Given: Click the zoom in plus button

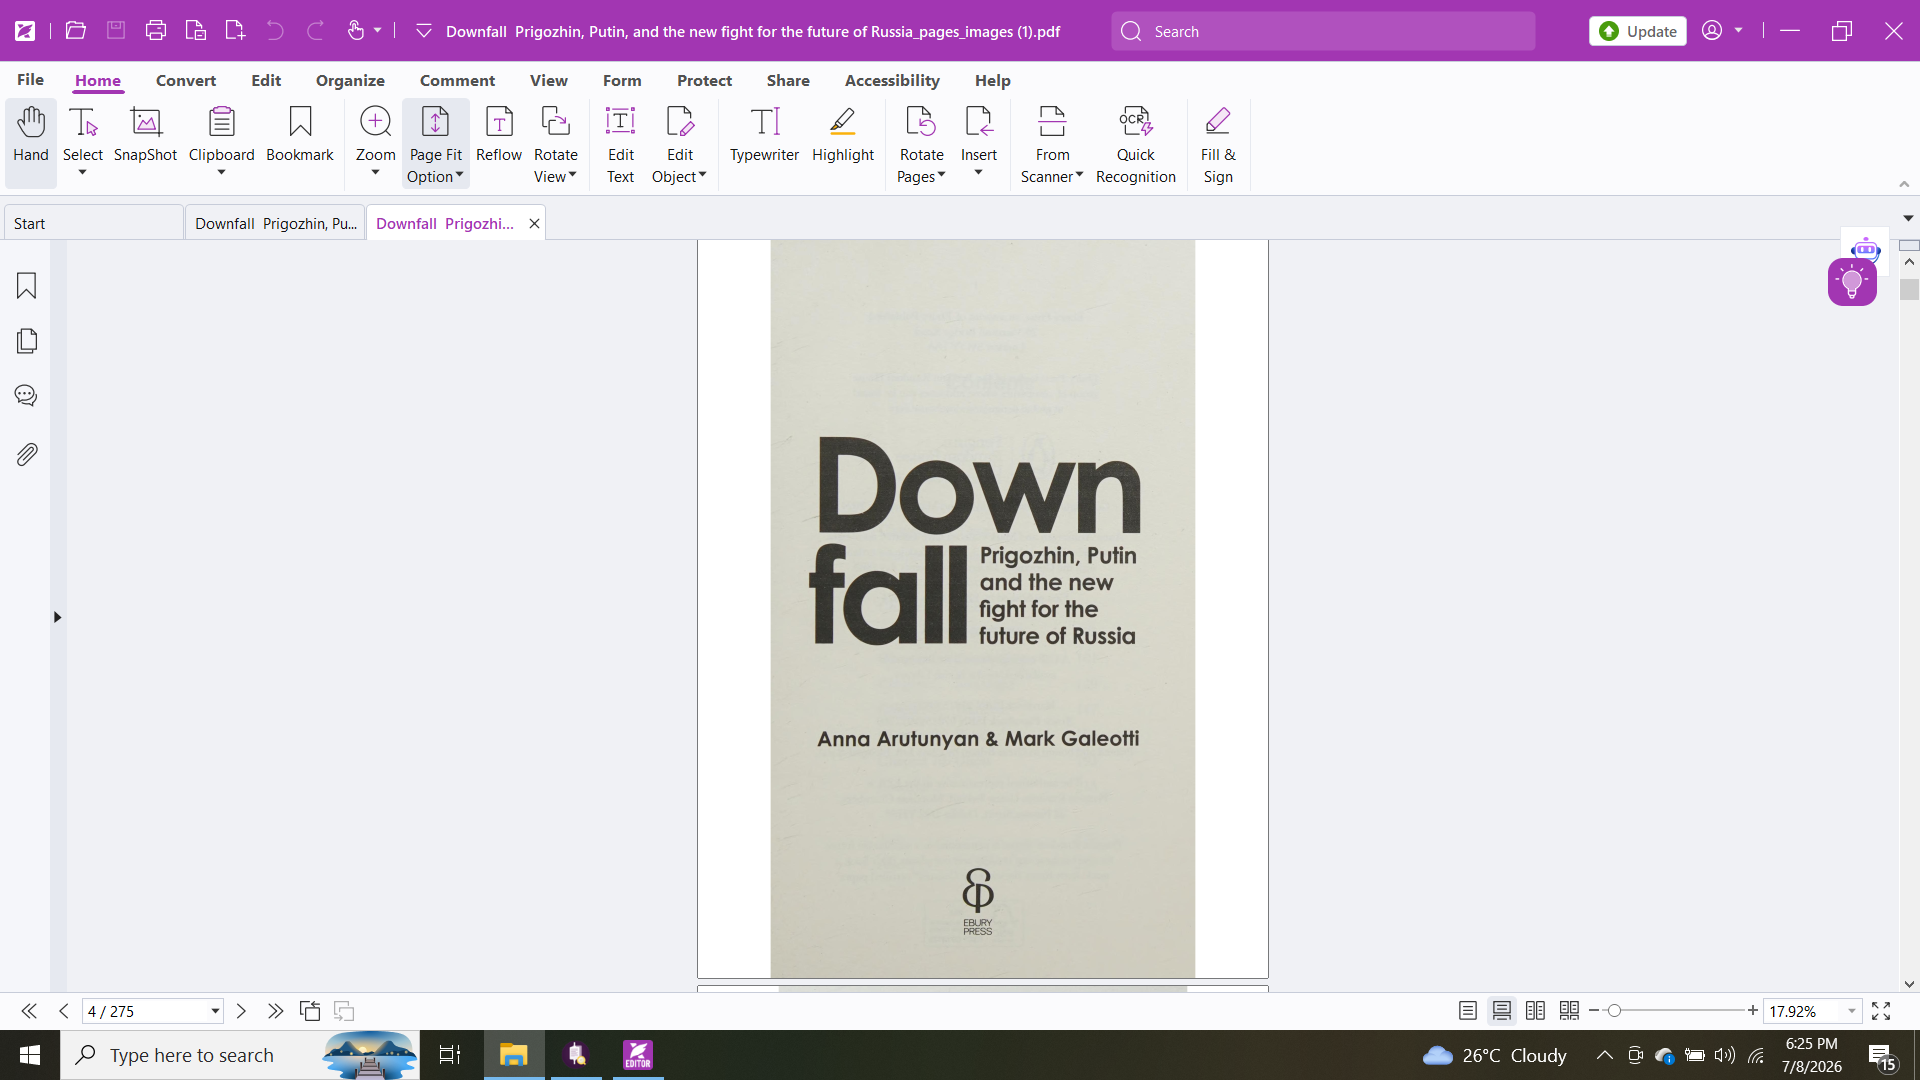Looking at the screenshot, I should click(1753, 1011).
